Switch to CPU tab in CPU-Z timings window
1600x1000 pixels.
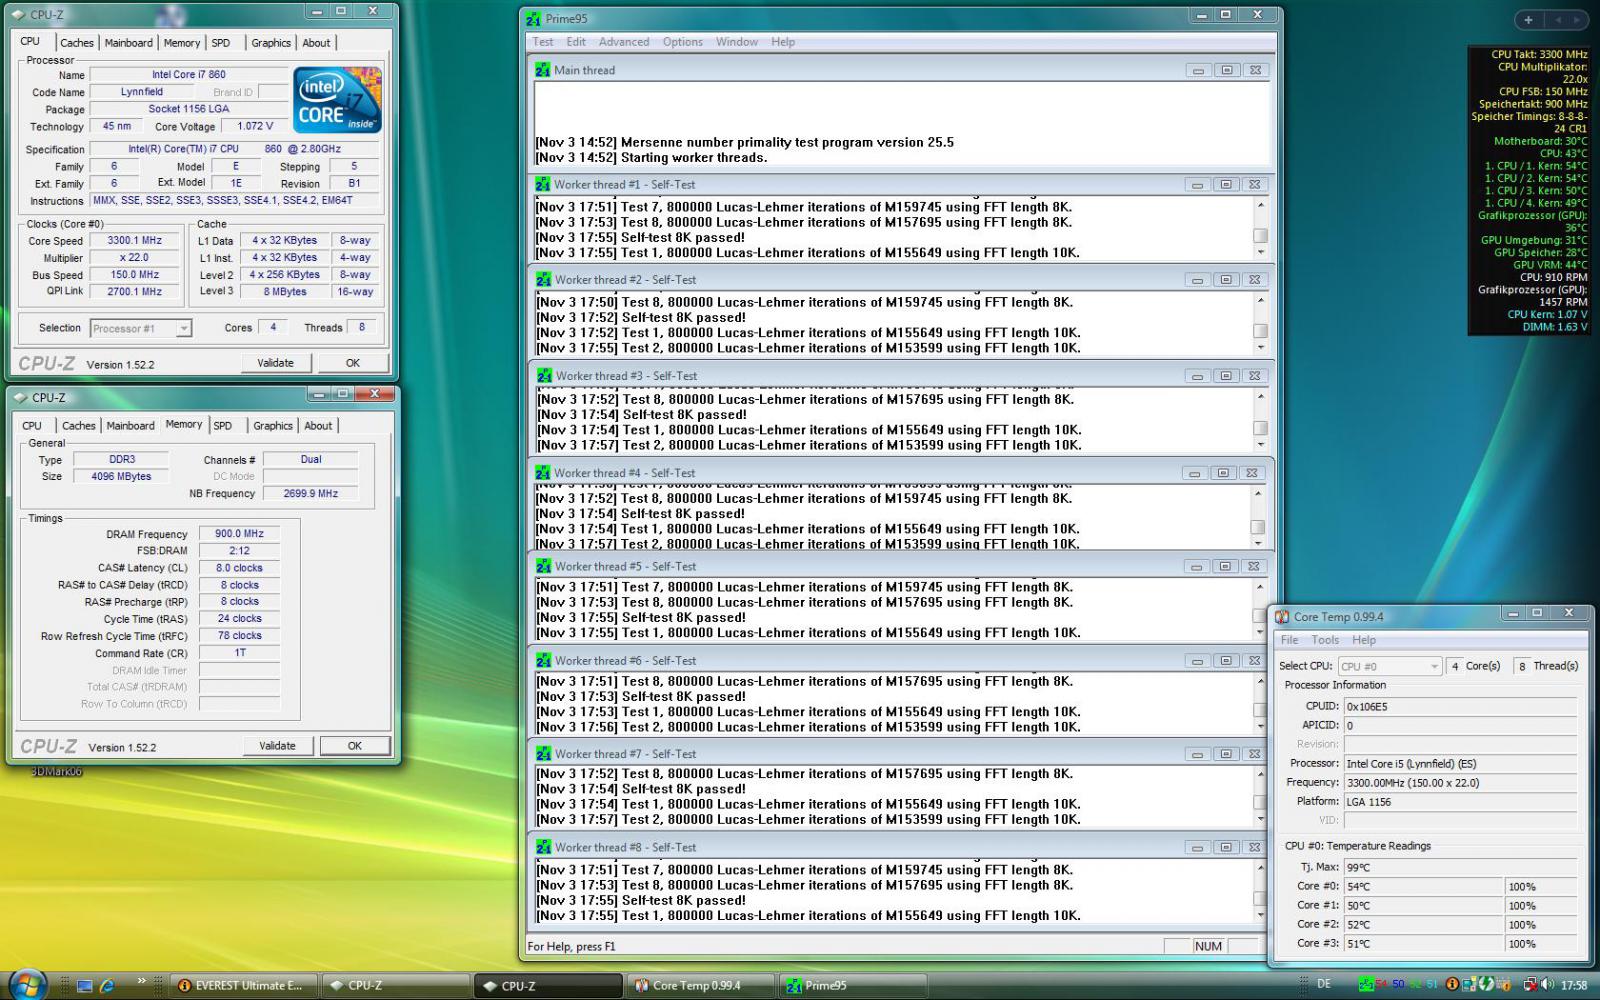32,426
